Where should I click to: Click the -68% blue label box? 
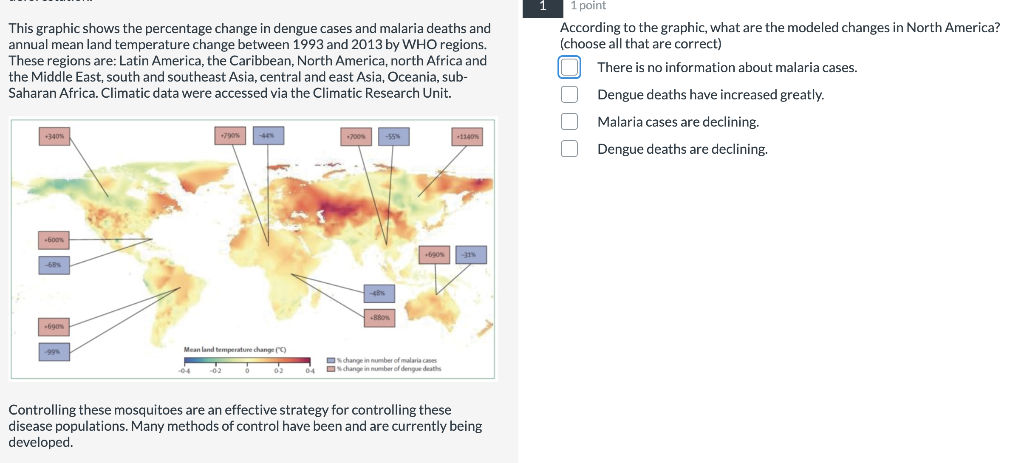(x=54, y=265)
